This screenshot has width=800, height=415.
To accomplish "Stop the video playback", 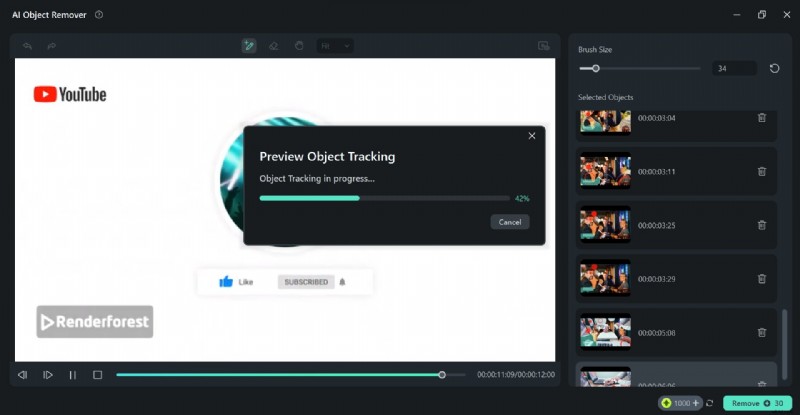I will (97, 375).
